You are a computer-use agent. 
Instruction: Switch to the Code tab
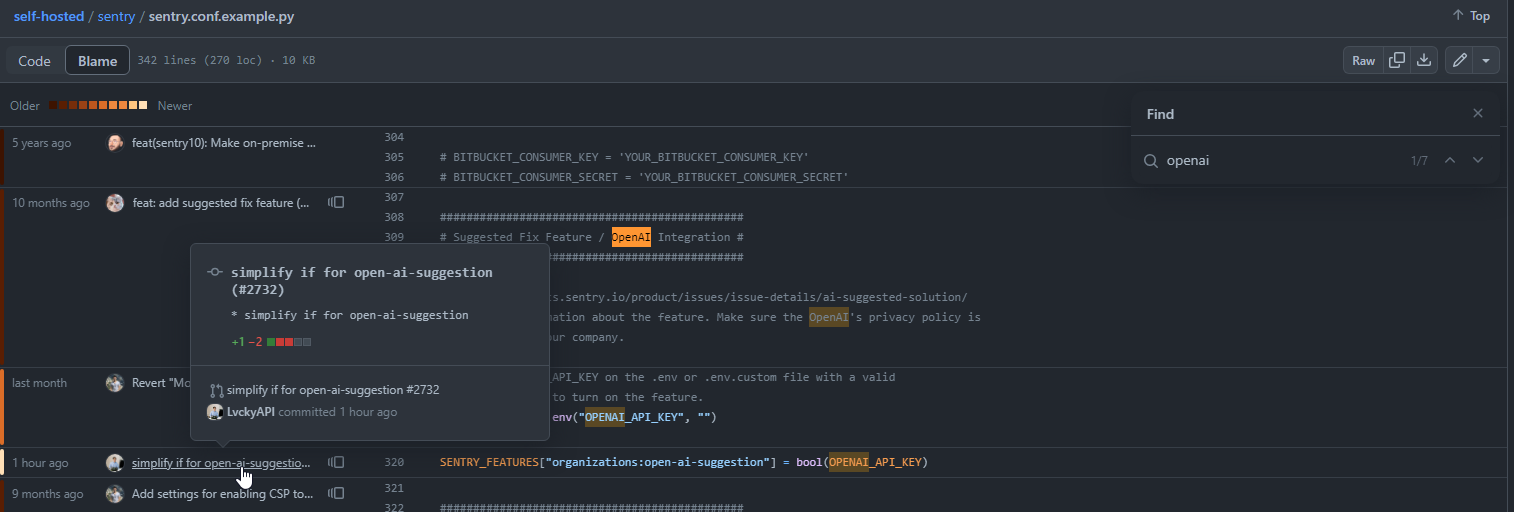pos(34,61)
